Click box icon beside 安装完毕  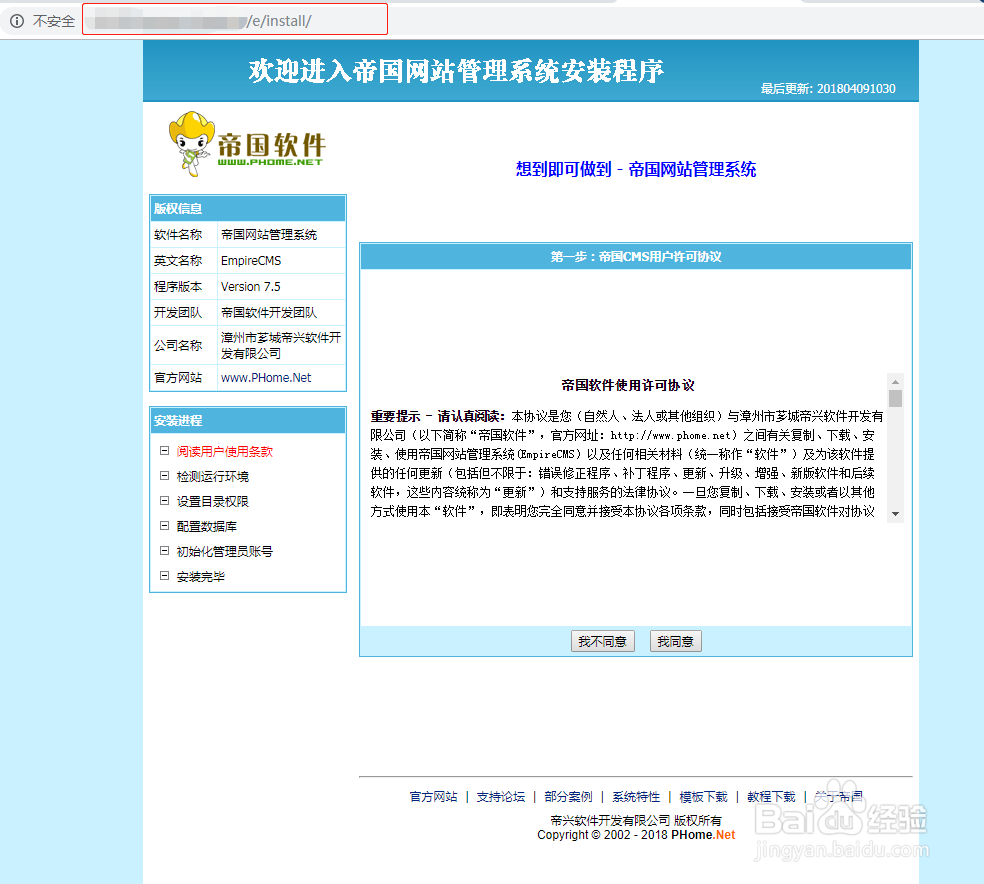pos(164,575)
